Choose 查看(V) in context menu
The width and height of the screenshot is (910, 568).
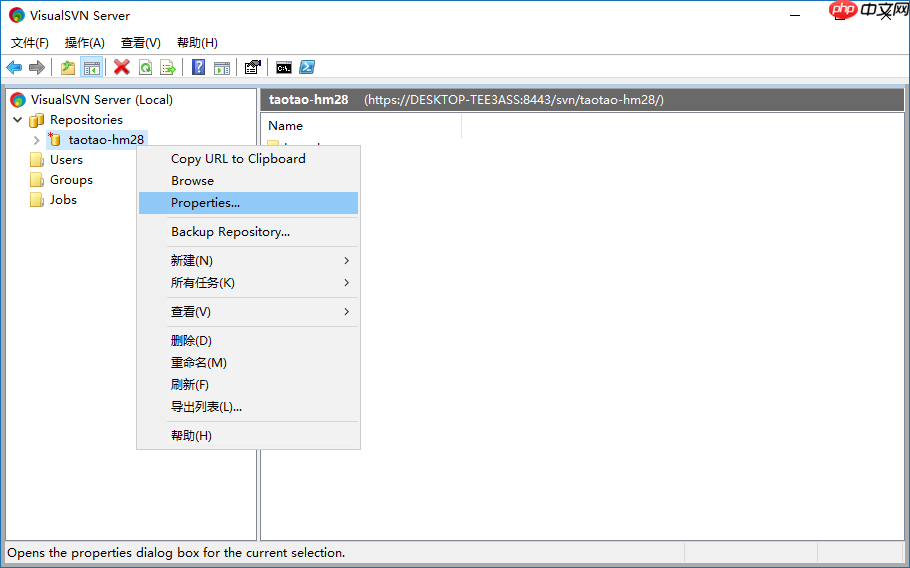[x=248, y=312]
